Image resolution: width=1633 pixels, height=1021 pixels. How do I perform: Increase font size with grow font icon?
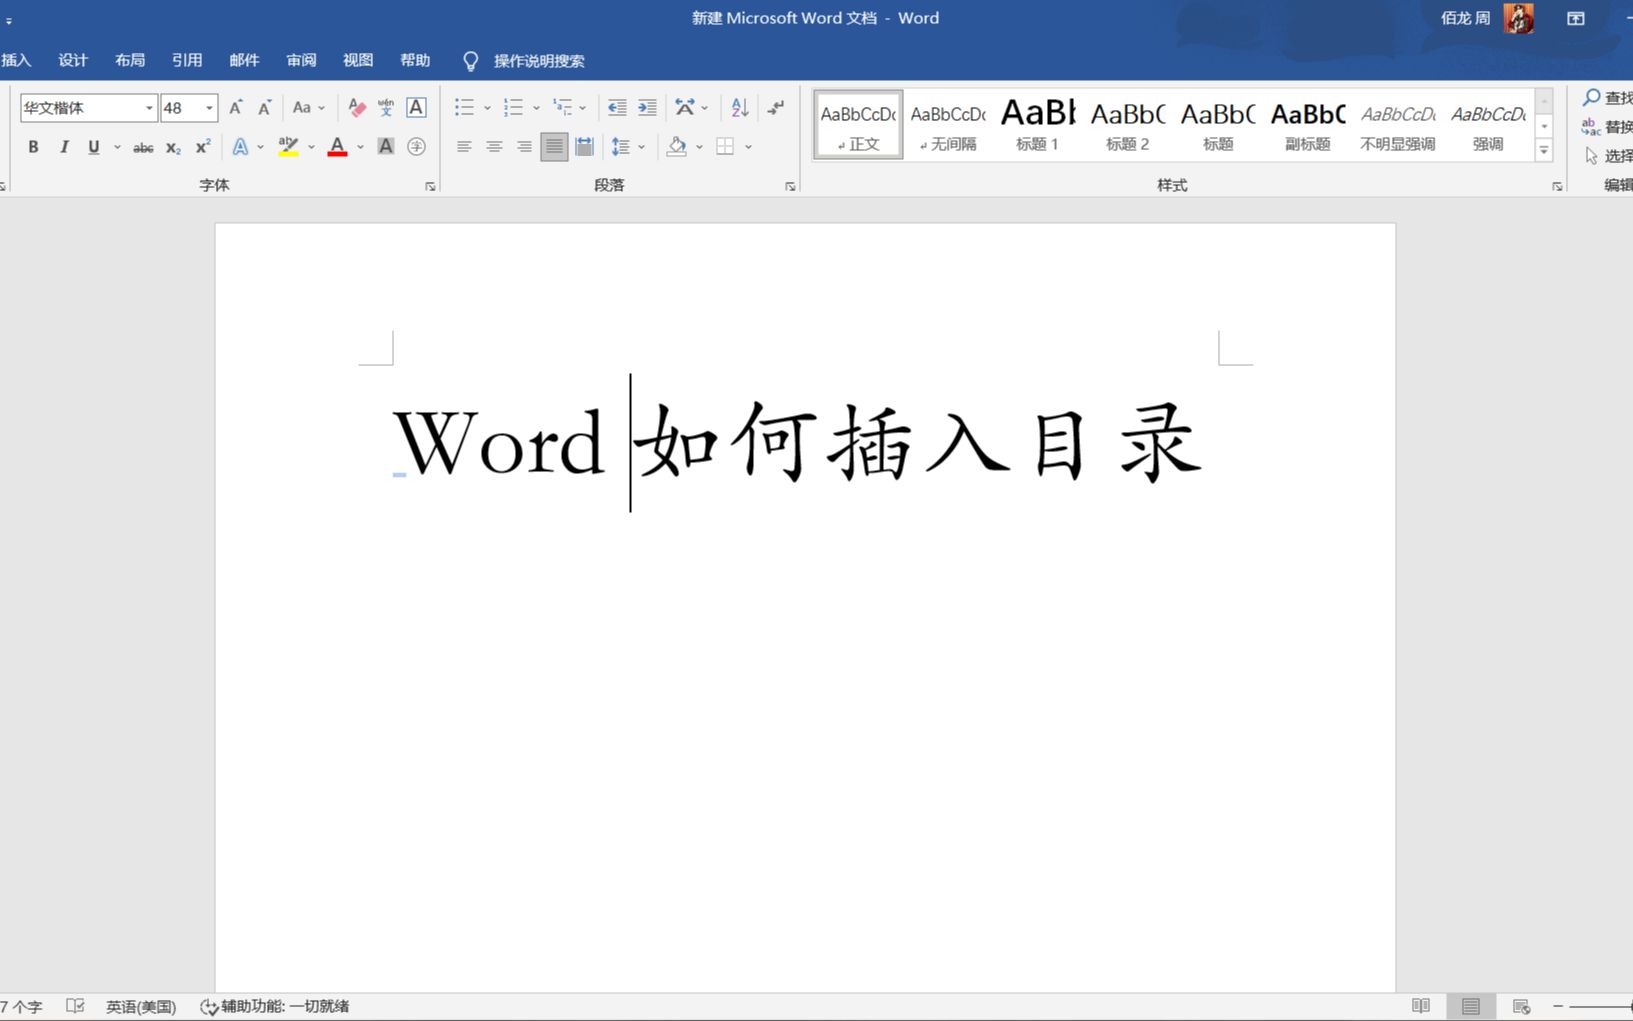click(236, 108)
